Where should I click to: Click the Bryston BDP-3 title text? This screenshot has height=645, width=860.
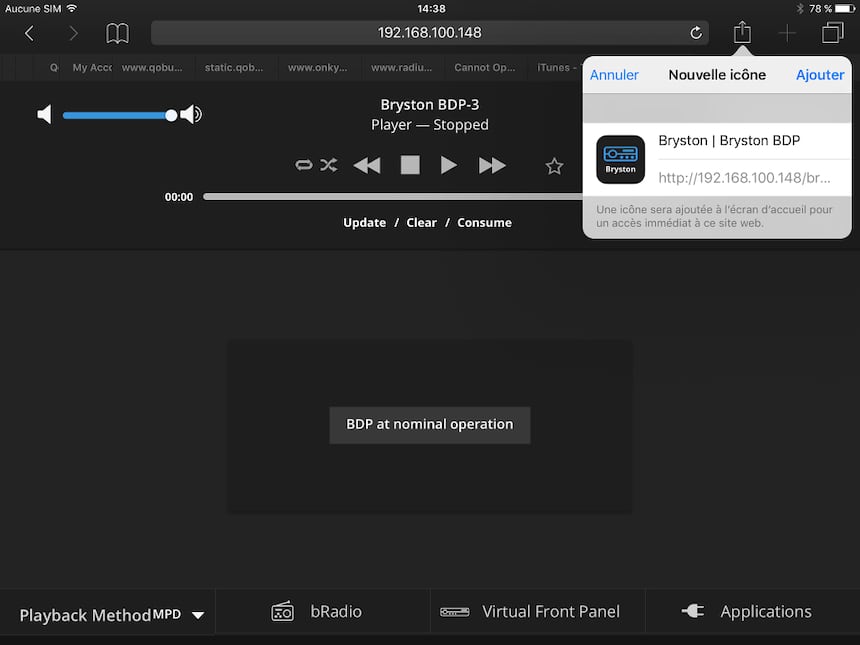click(x=429, y=105)
